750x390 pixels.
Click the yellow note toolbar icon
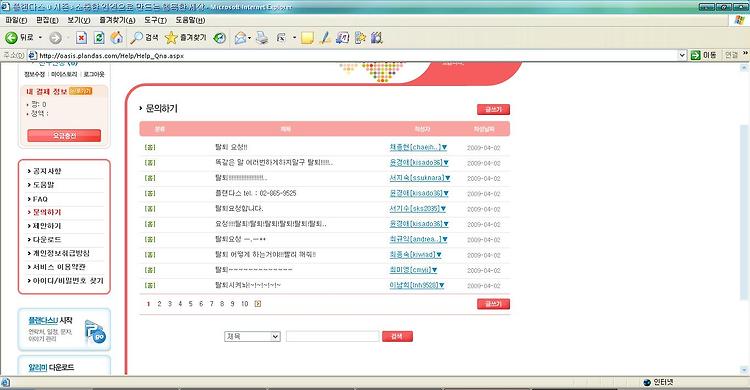(x=307, y=38)
